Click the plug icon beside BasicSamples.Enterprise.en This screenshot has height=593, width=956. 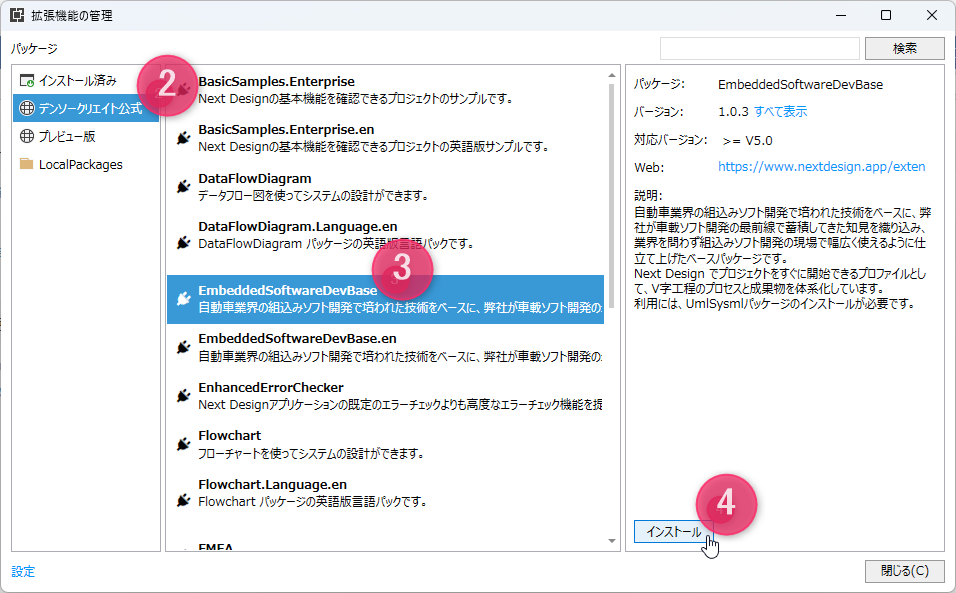(184, 138)
